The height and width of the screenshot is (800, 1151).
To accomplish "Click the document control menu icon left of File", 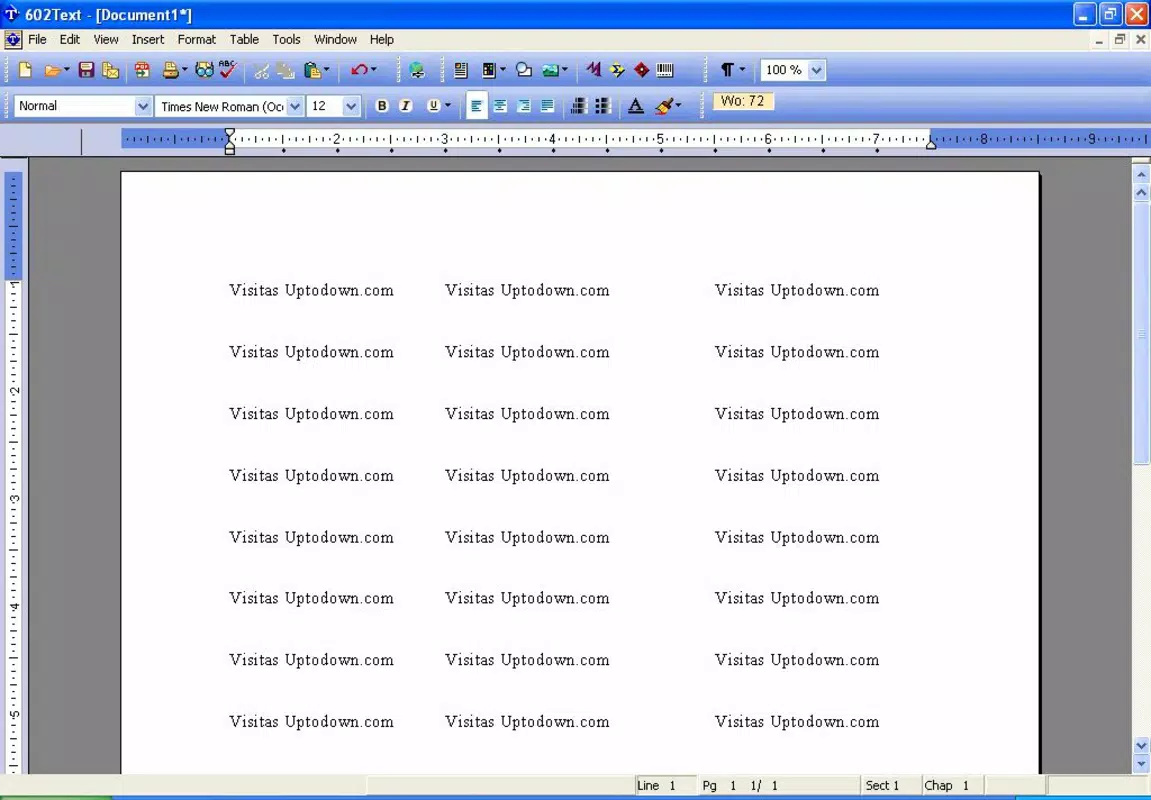I will tap(12, 40).
